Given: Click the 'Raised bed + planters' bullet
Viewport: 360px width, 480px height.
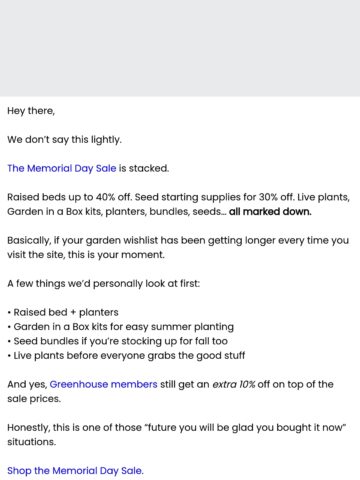Looking at the screenshot, I should point(63,312).
